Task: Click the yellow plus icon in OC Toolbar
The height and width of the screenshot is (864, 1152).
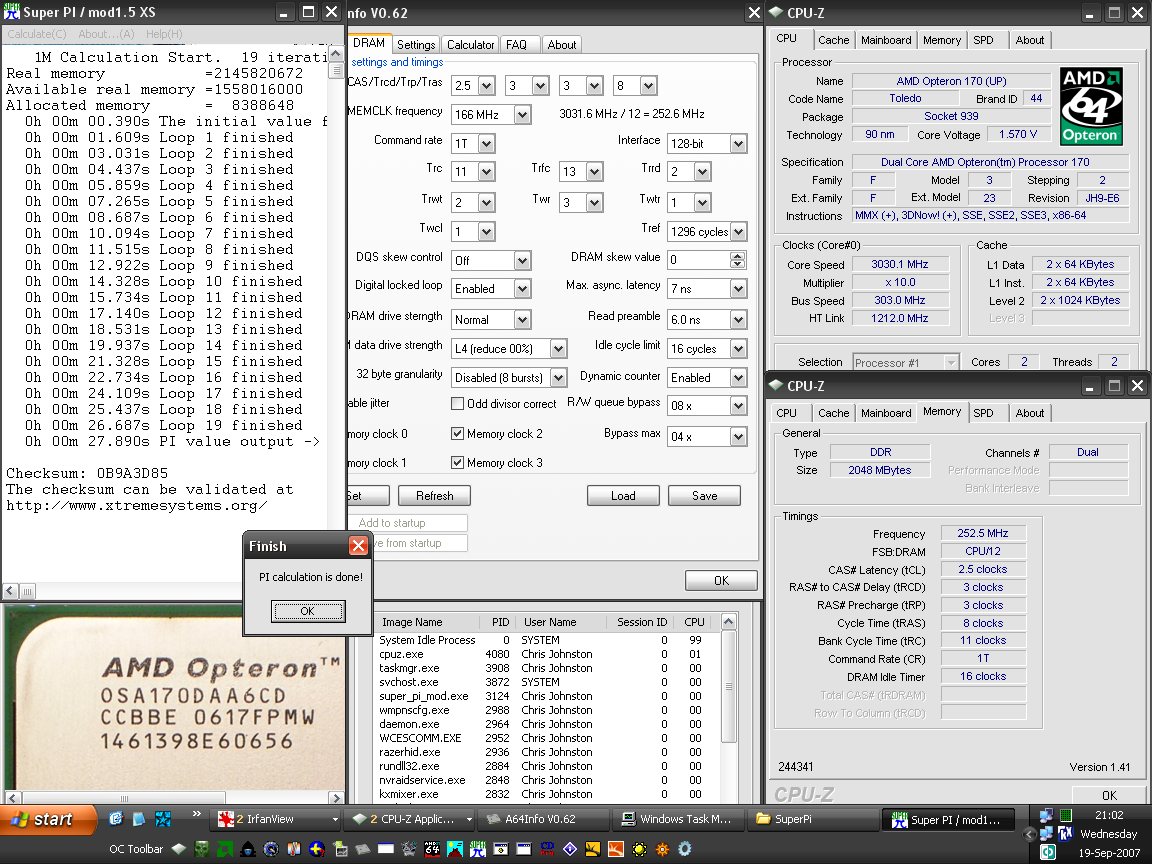Action: [317, 849]
